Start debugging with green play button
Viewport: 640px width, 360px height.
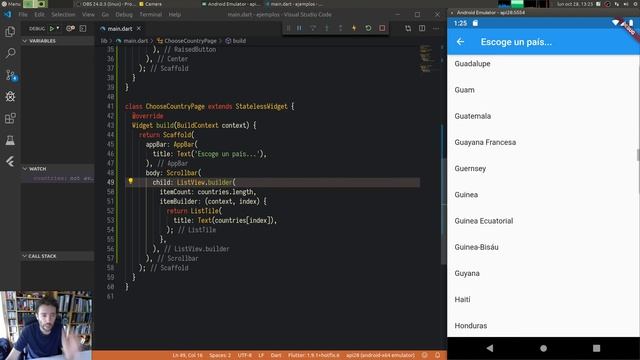(x=51, y=29)
